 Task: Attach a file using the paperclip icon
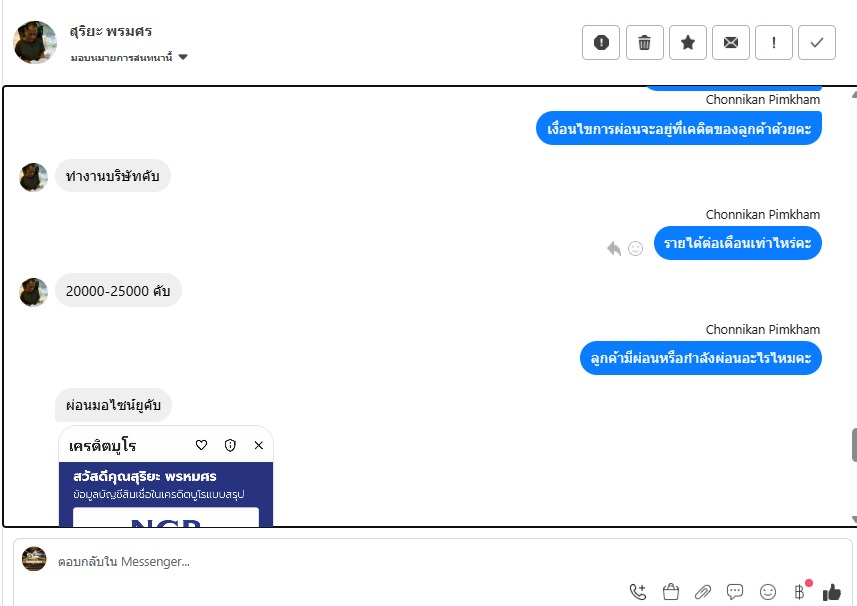coord(703,592)
